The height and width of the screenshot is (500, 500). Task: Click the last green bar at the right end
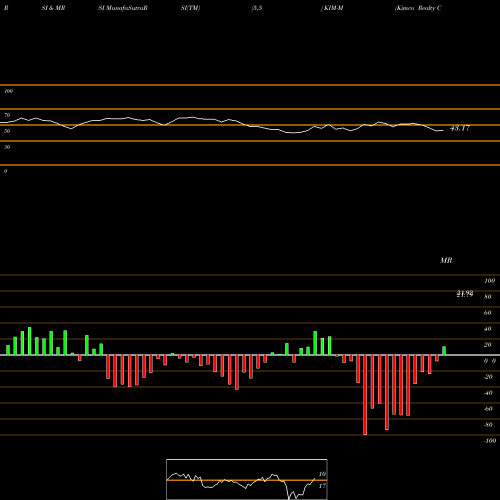click(444, 351)
